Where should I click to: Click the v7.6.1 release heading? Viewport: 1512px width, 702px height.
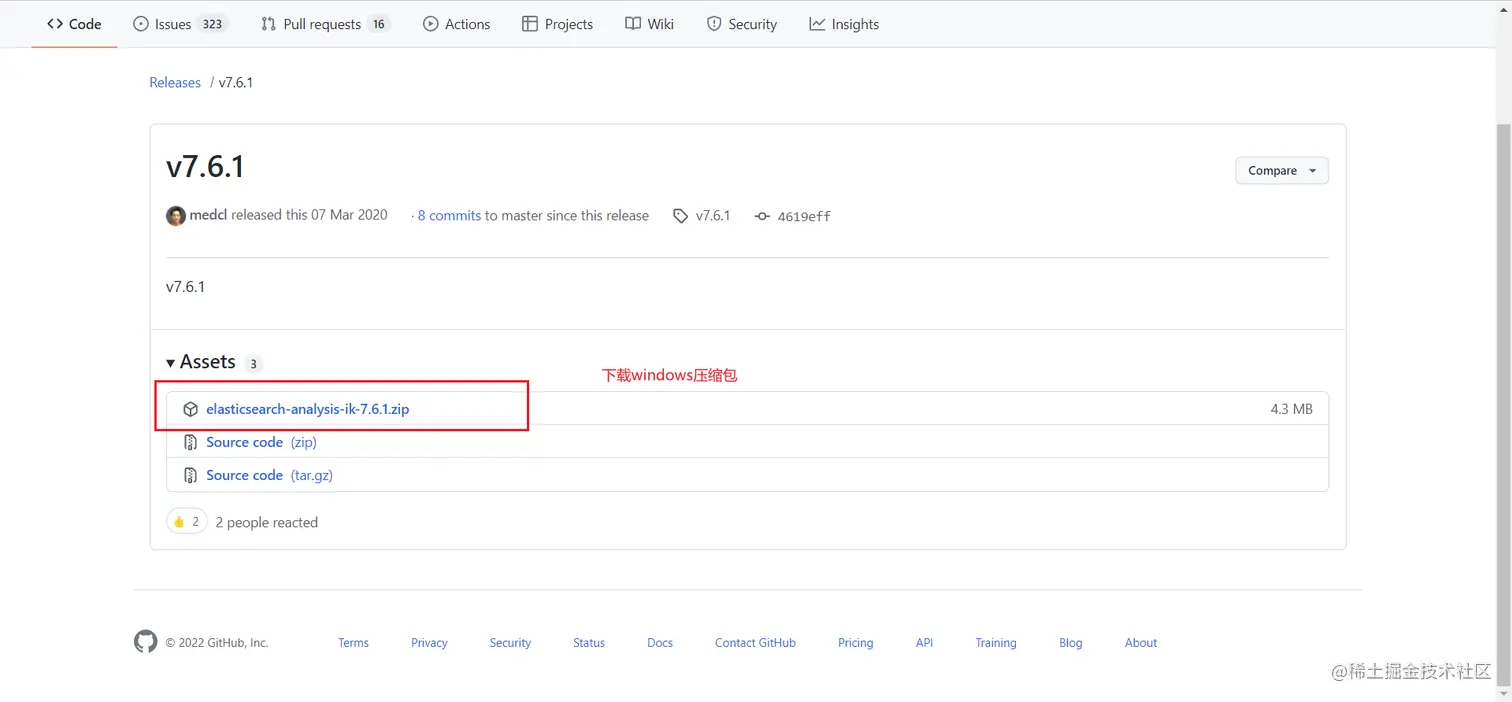(x=205, y=166)
